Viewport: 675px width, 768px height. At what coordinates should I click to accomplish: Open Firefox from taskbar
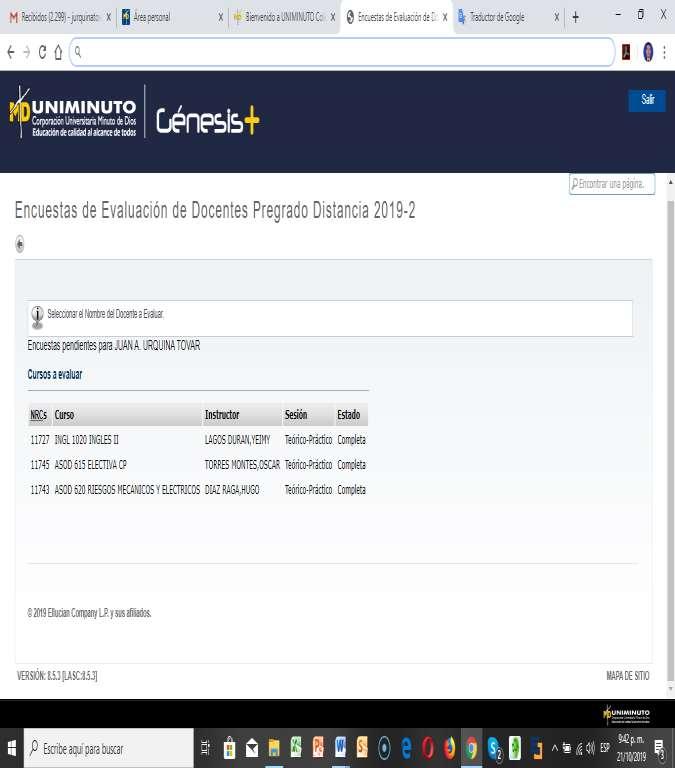tap(449, 748)
